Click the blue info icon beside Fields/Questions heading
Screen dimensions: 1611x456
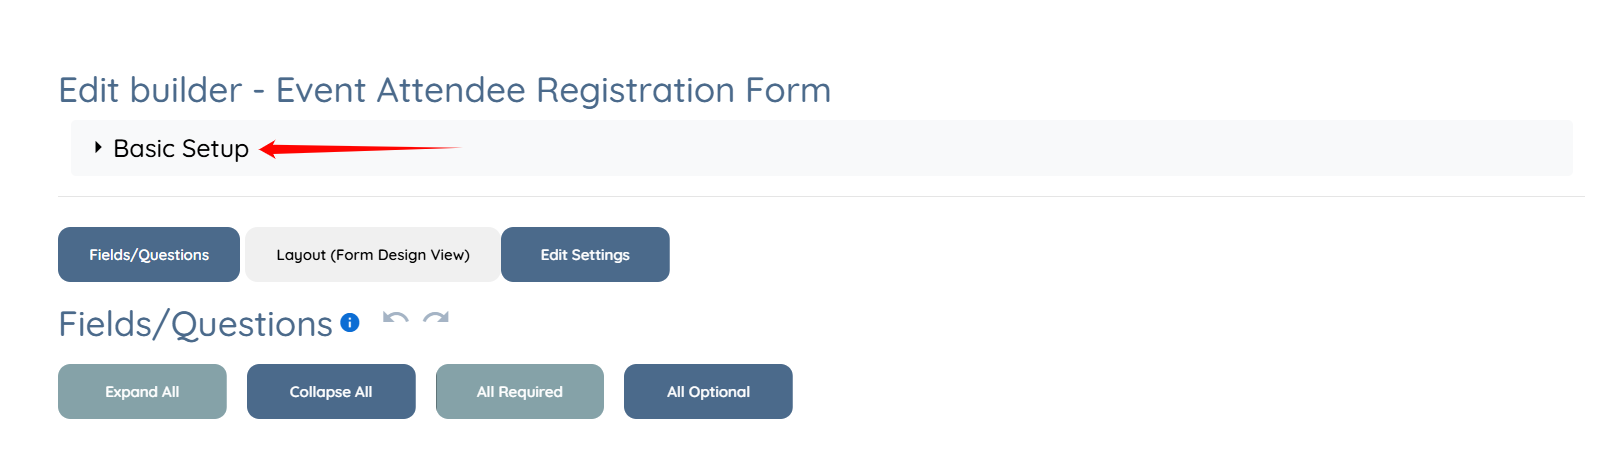click(x=350, y=322)
